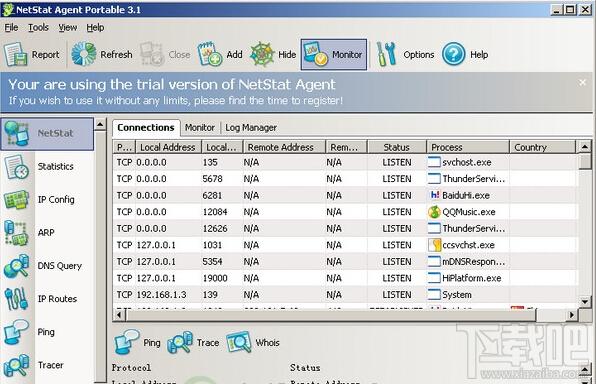The height and width of the screenshot is (384, 596).
Task: Click the Ping button below connections
Action: 138,343
